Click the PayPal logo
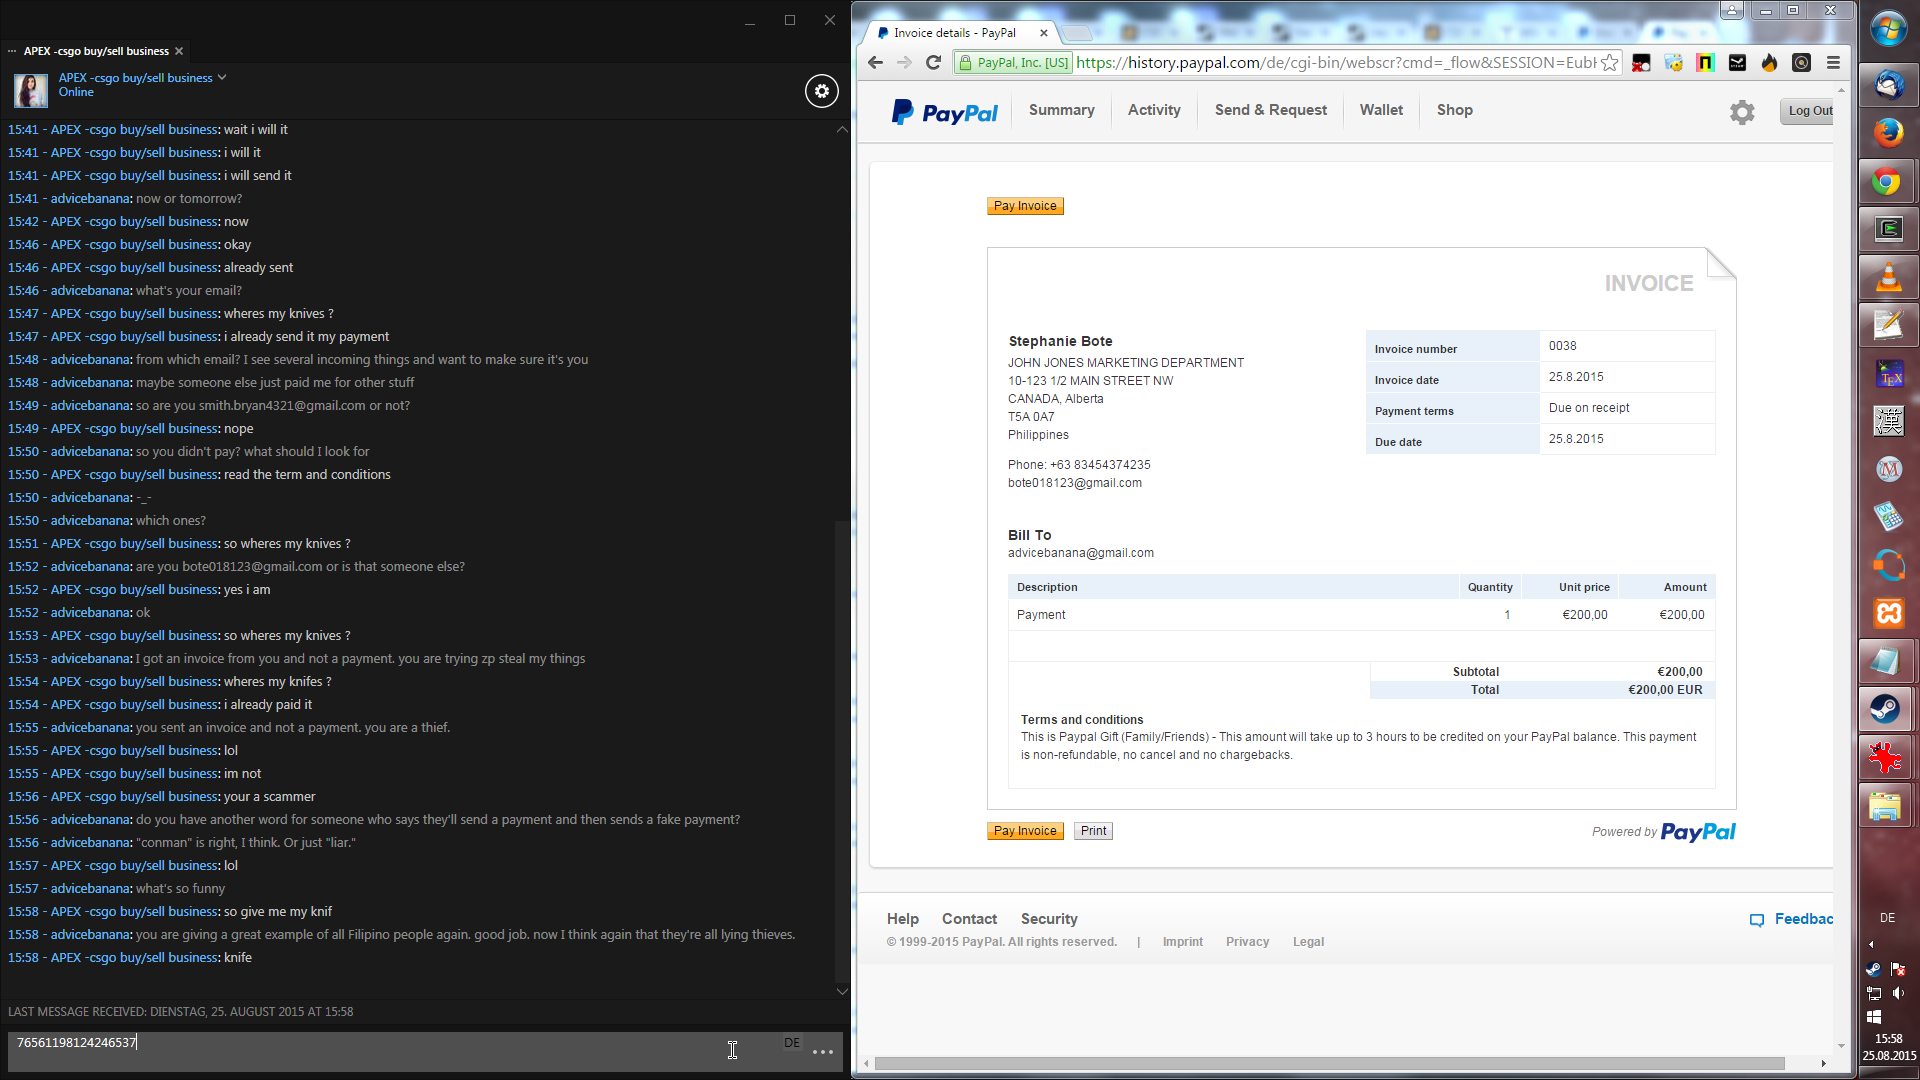 click(x=945, y=112)
